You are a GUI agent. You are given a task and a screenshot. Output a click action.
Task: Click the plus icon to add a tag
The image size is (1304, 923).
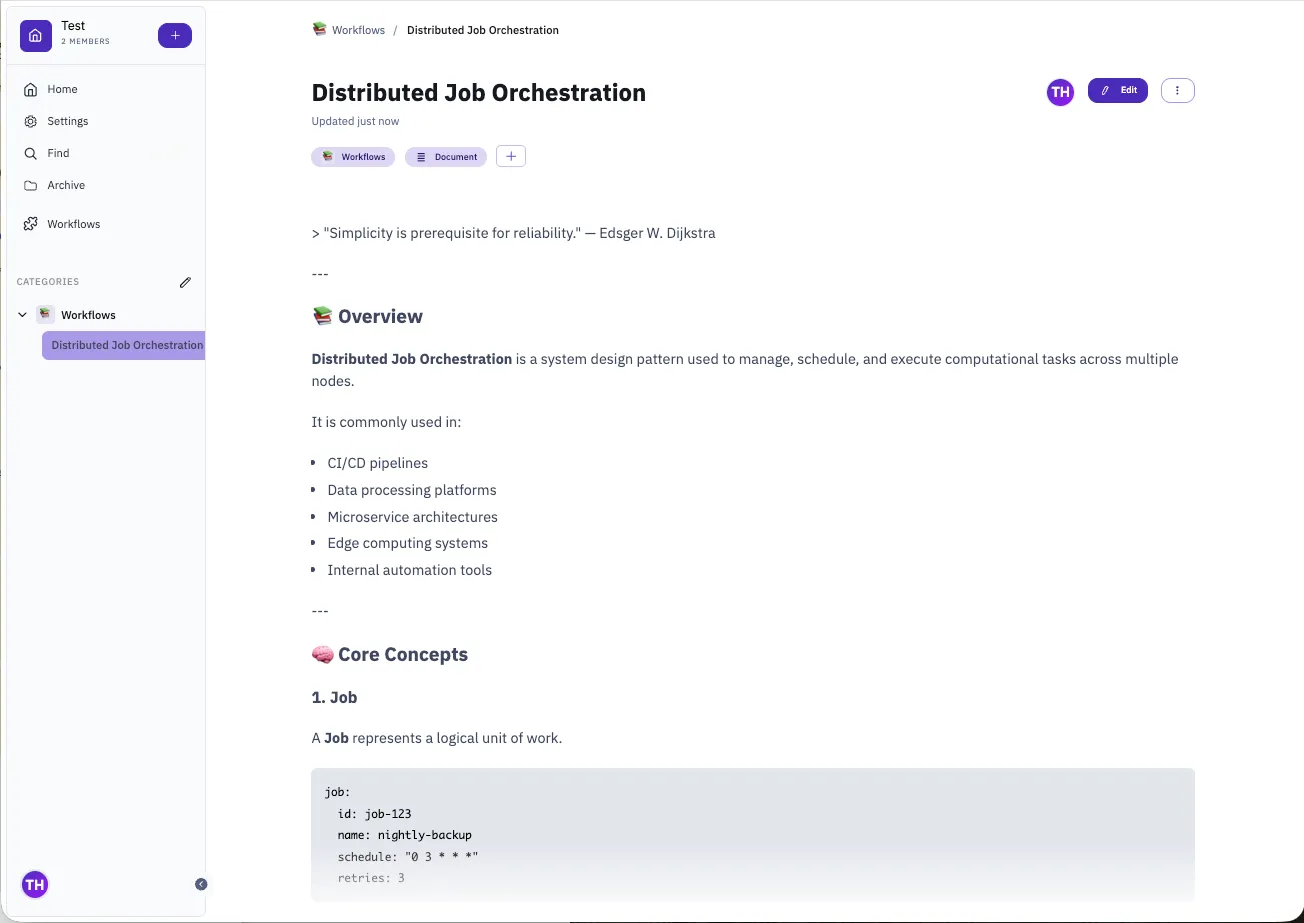[x=510, y=156]
